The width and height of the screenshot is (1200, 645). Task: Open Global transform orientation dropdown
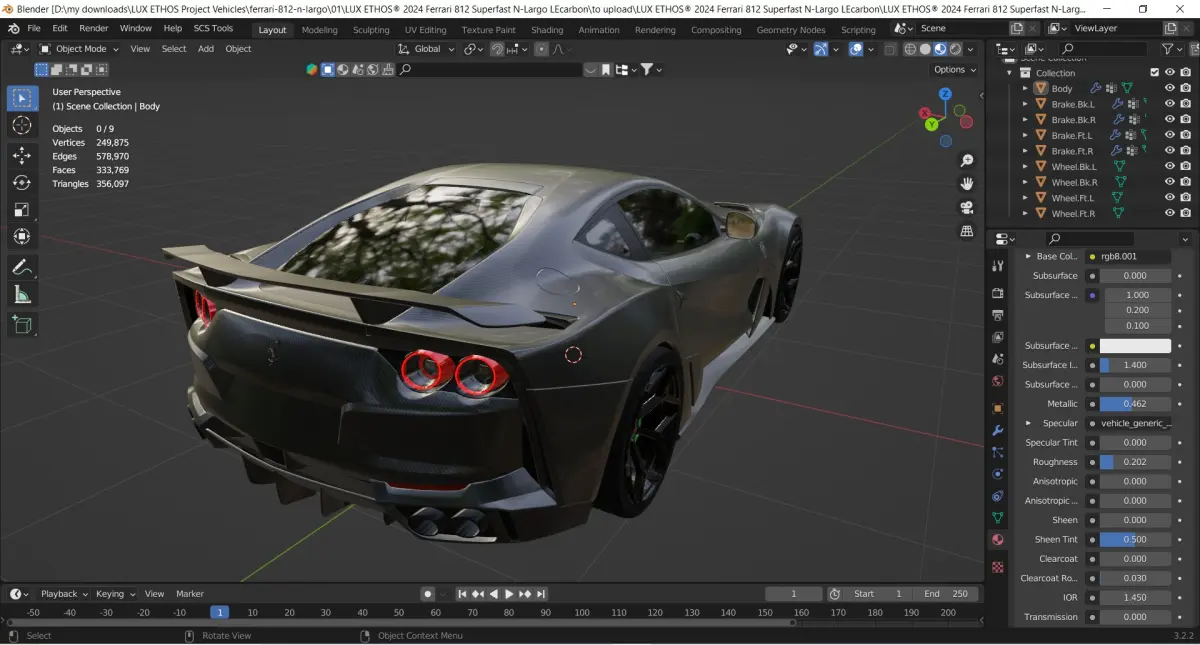coord(428,49)
